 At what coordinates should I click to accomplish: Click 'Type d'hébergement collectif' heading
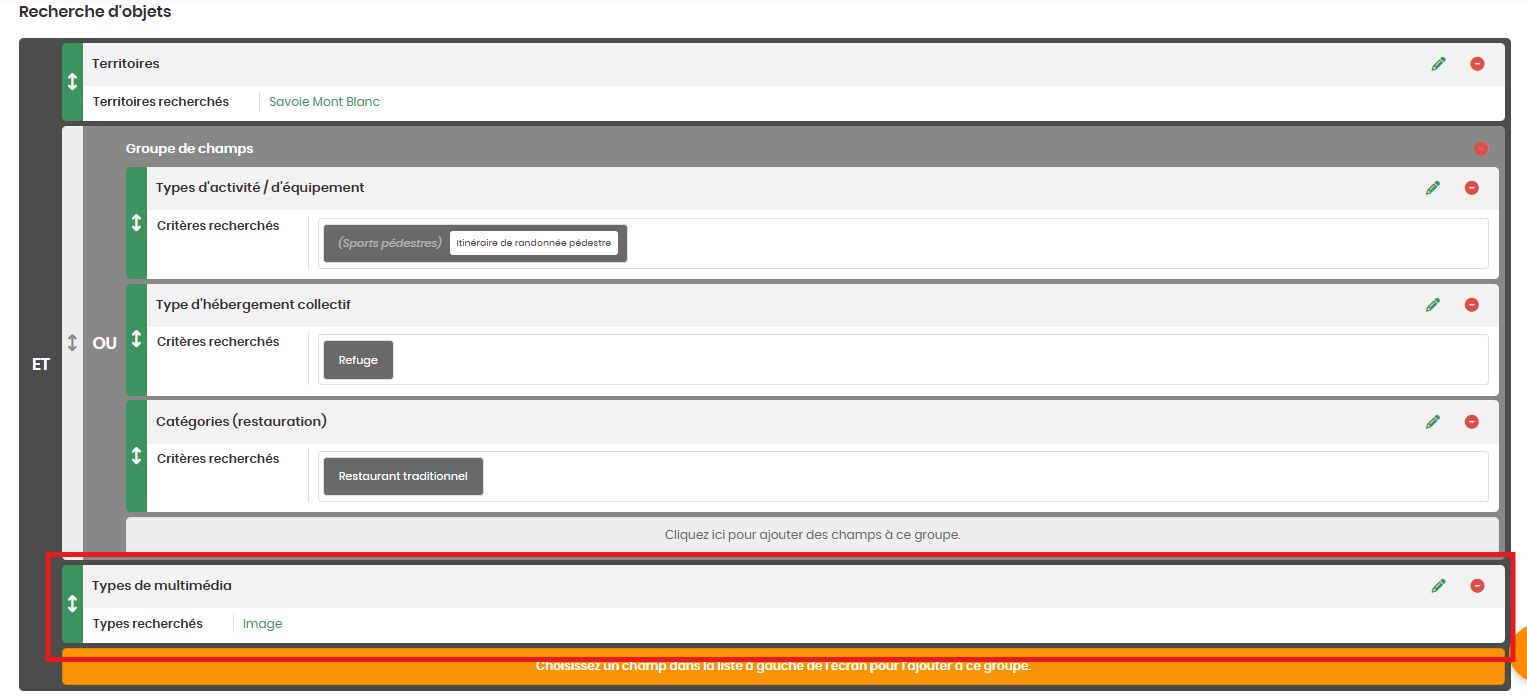(x=253, y=305)
